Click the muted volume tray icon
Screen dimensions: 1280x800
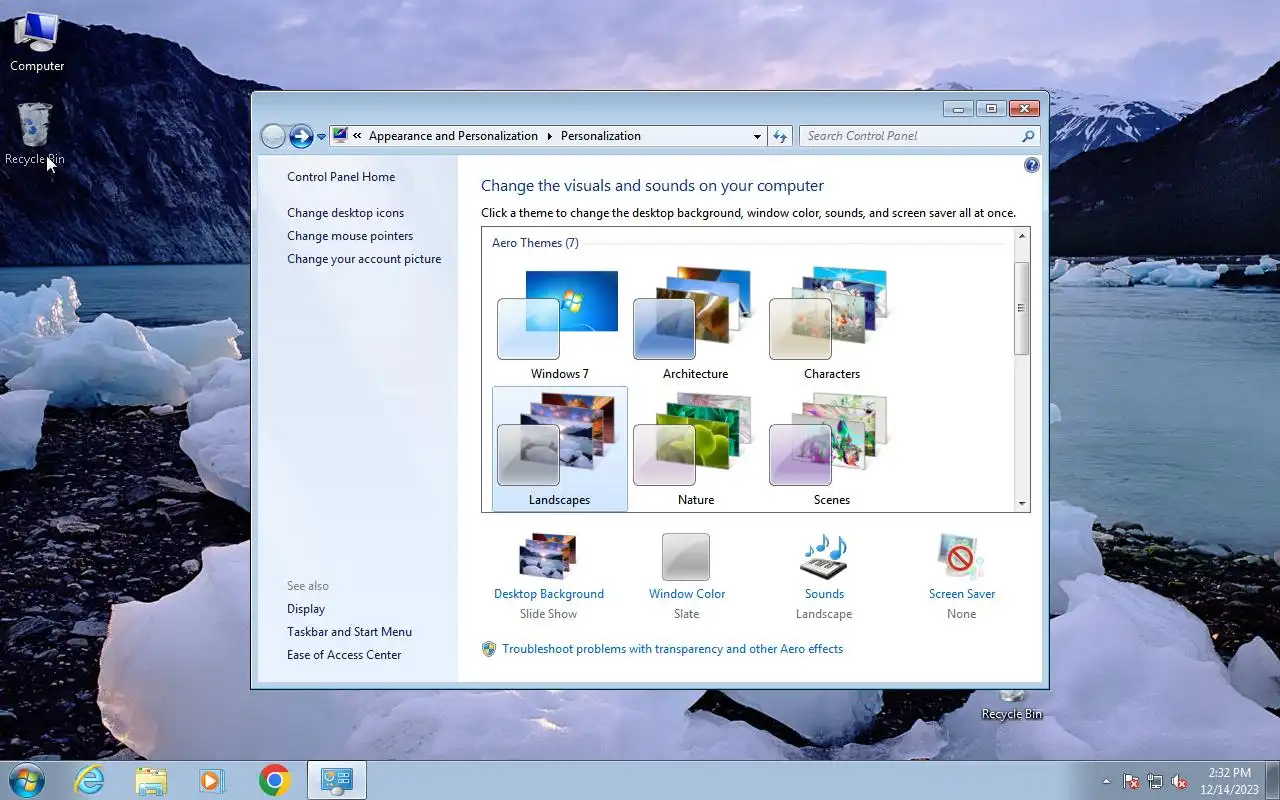(x=1179, y=782)
